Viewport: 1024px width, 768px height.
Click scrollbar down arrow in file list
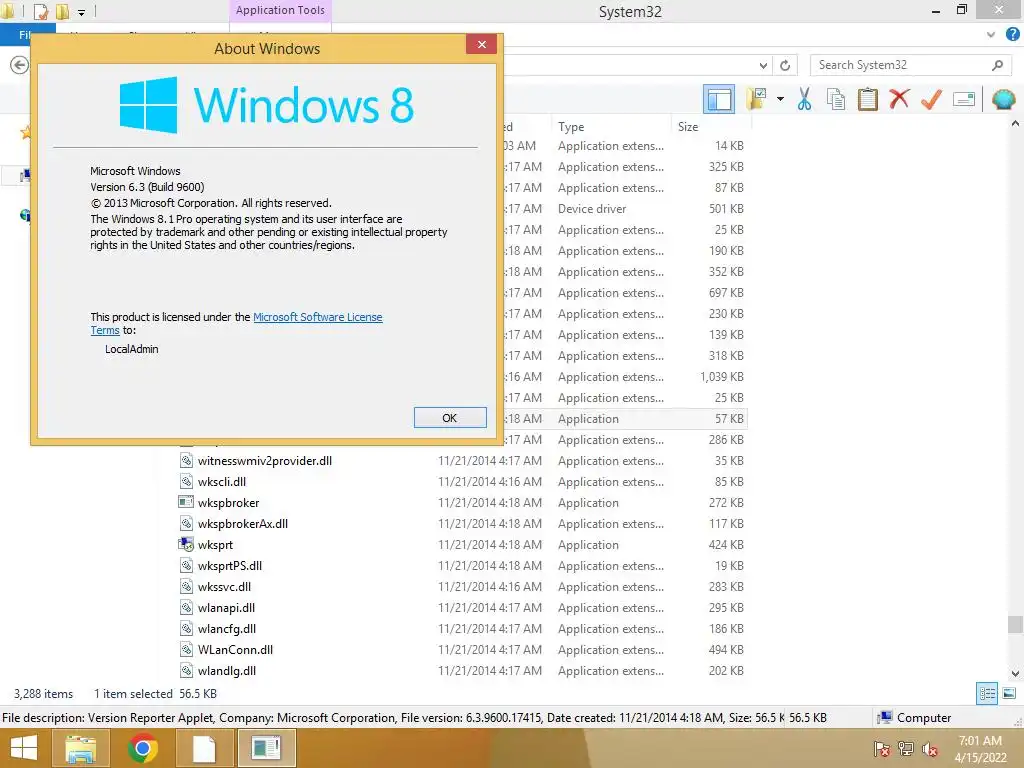pyautogui.click(x=1015, y=673)
